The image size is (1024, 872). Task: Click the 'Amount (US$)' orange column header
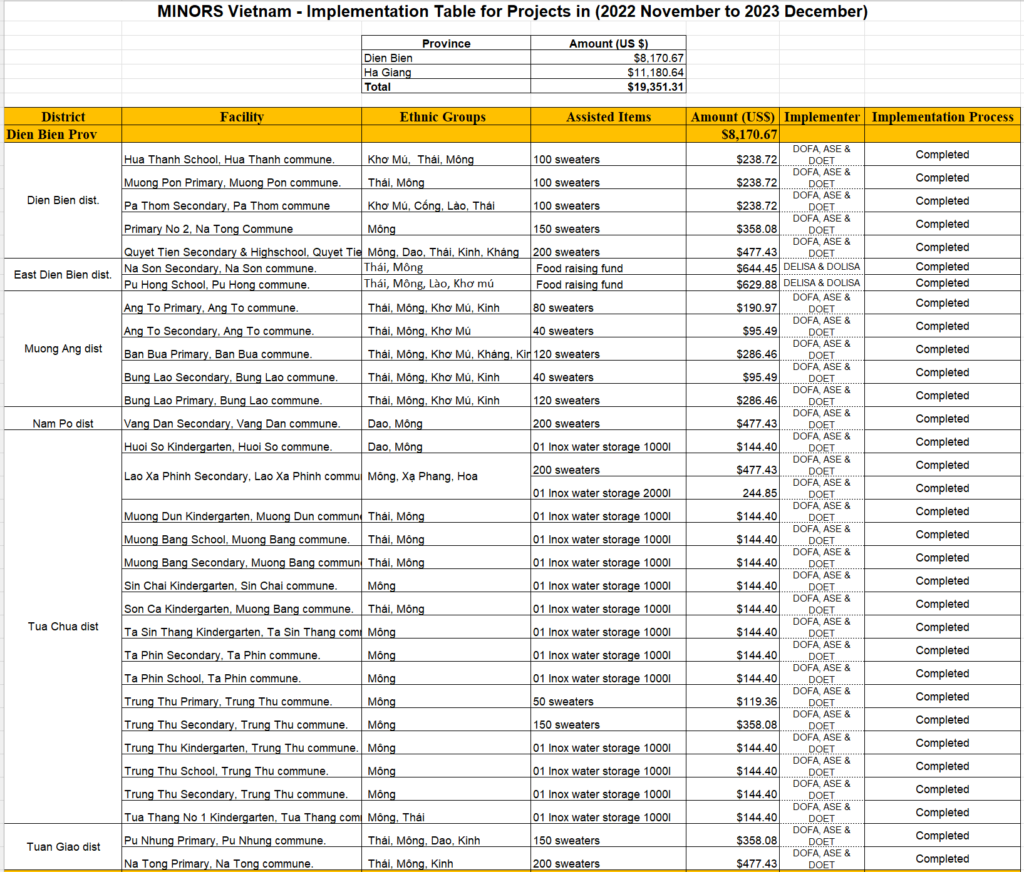(x=732, y=117)
